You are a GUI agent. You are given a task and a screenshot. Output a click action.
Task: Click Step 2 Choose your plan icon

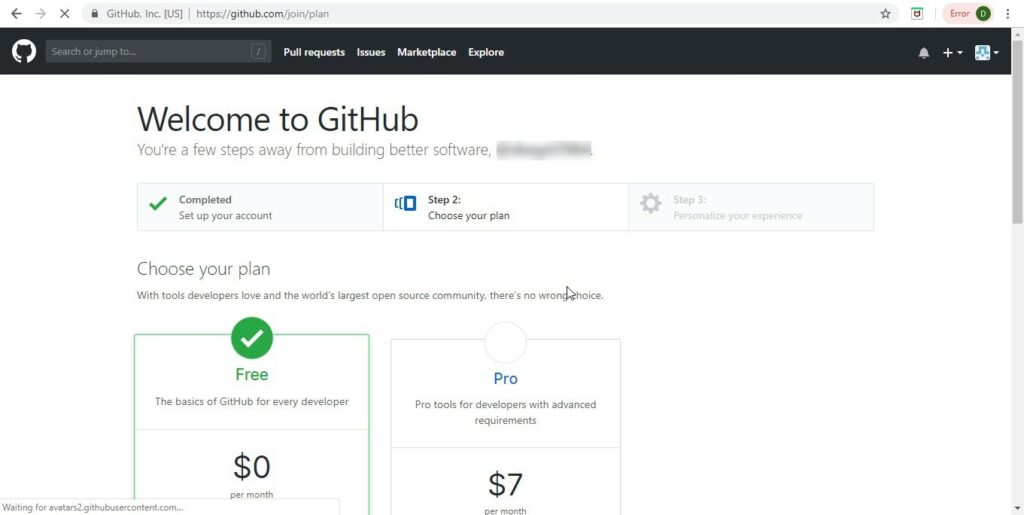tap(406, 204)
